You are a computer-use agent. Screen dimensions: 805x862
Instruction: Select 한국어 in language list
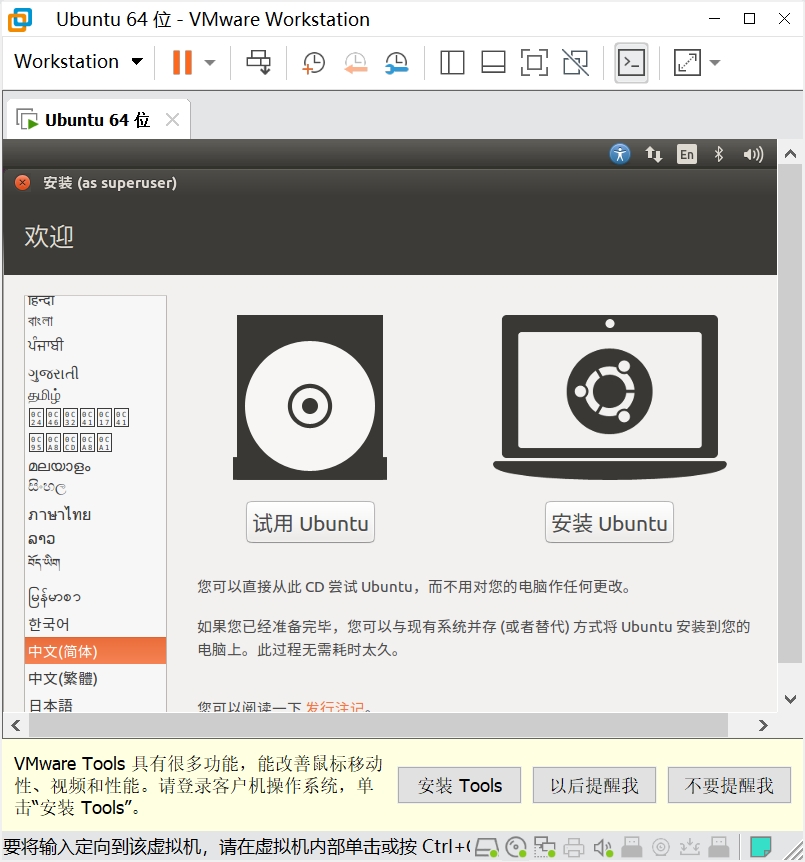point(95,625)
